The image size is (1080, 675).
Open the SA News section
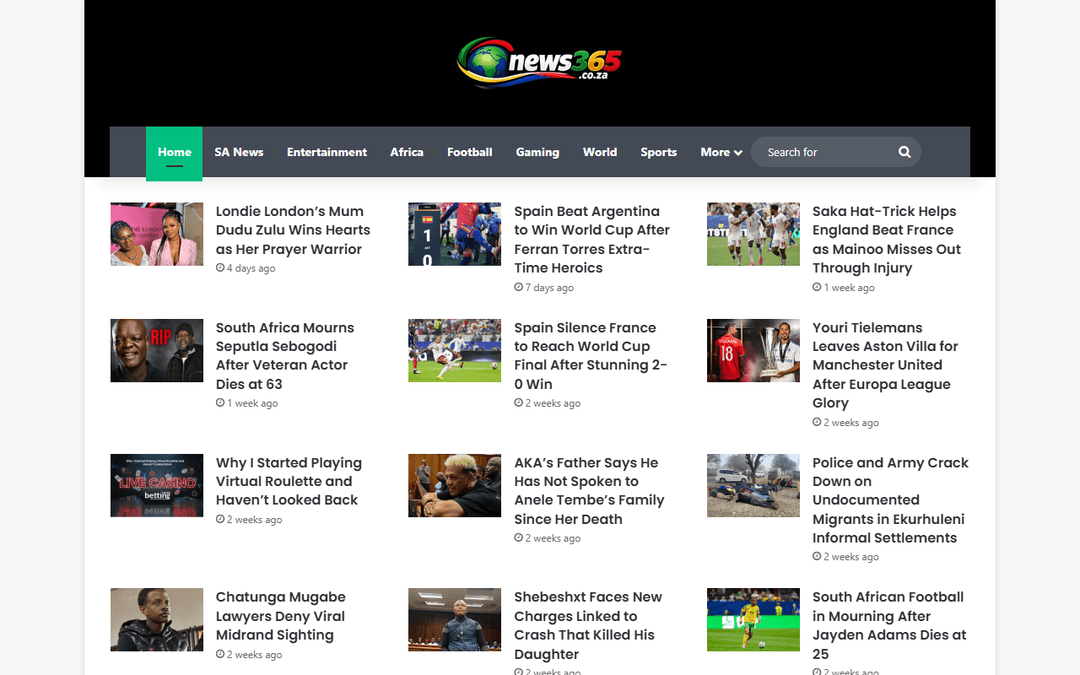[238, 152]
